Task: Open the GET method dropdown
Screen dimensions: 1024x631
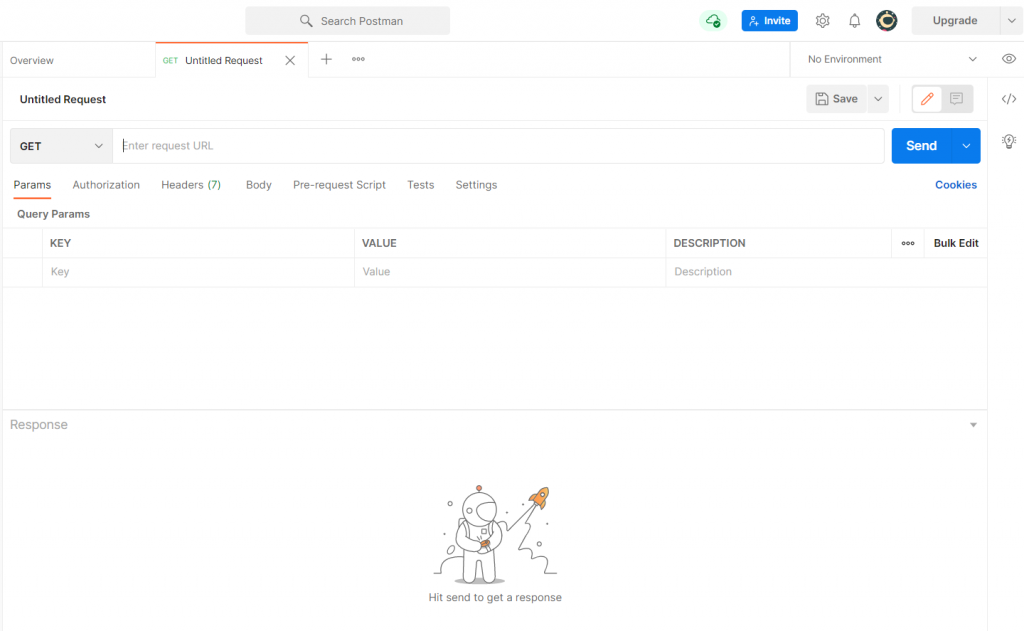Action: click(60, 145)
